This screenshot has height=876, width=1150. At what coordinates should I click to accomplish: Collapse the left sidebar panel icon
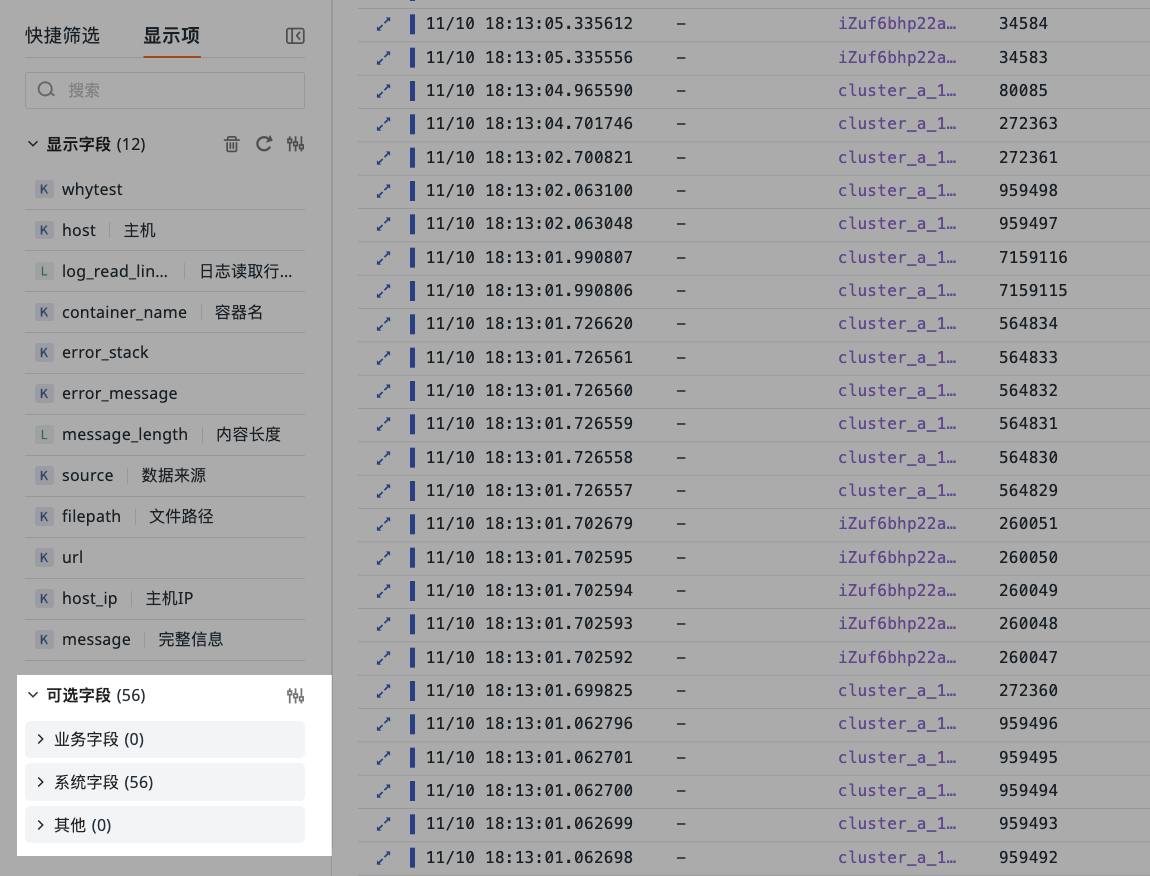[295, 36]
